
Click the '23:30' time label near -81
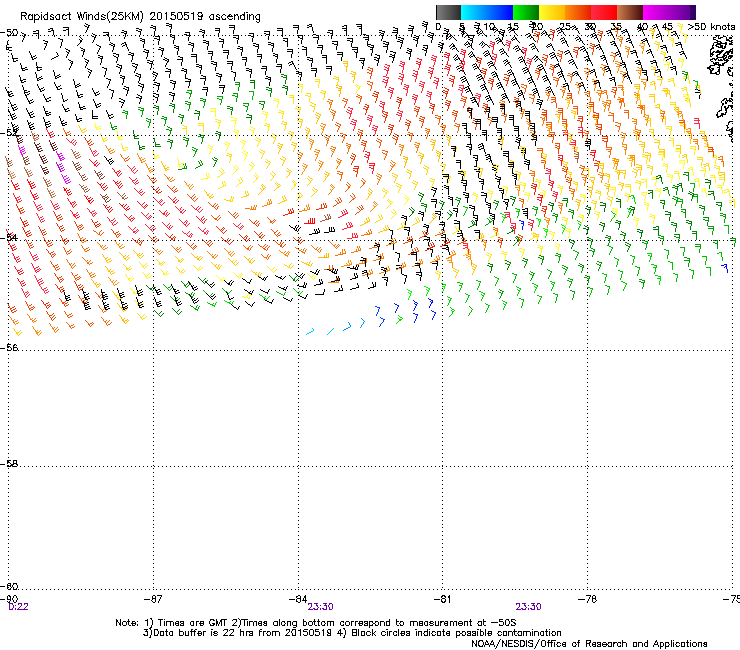[x=528, y=607]
